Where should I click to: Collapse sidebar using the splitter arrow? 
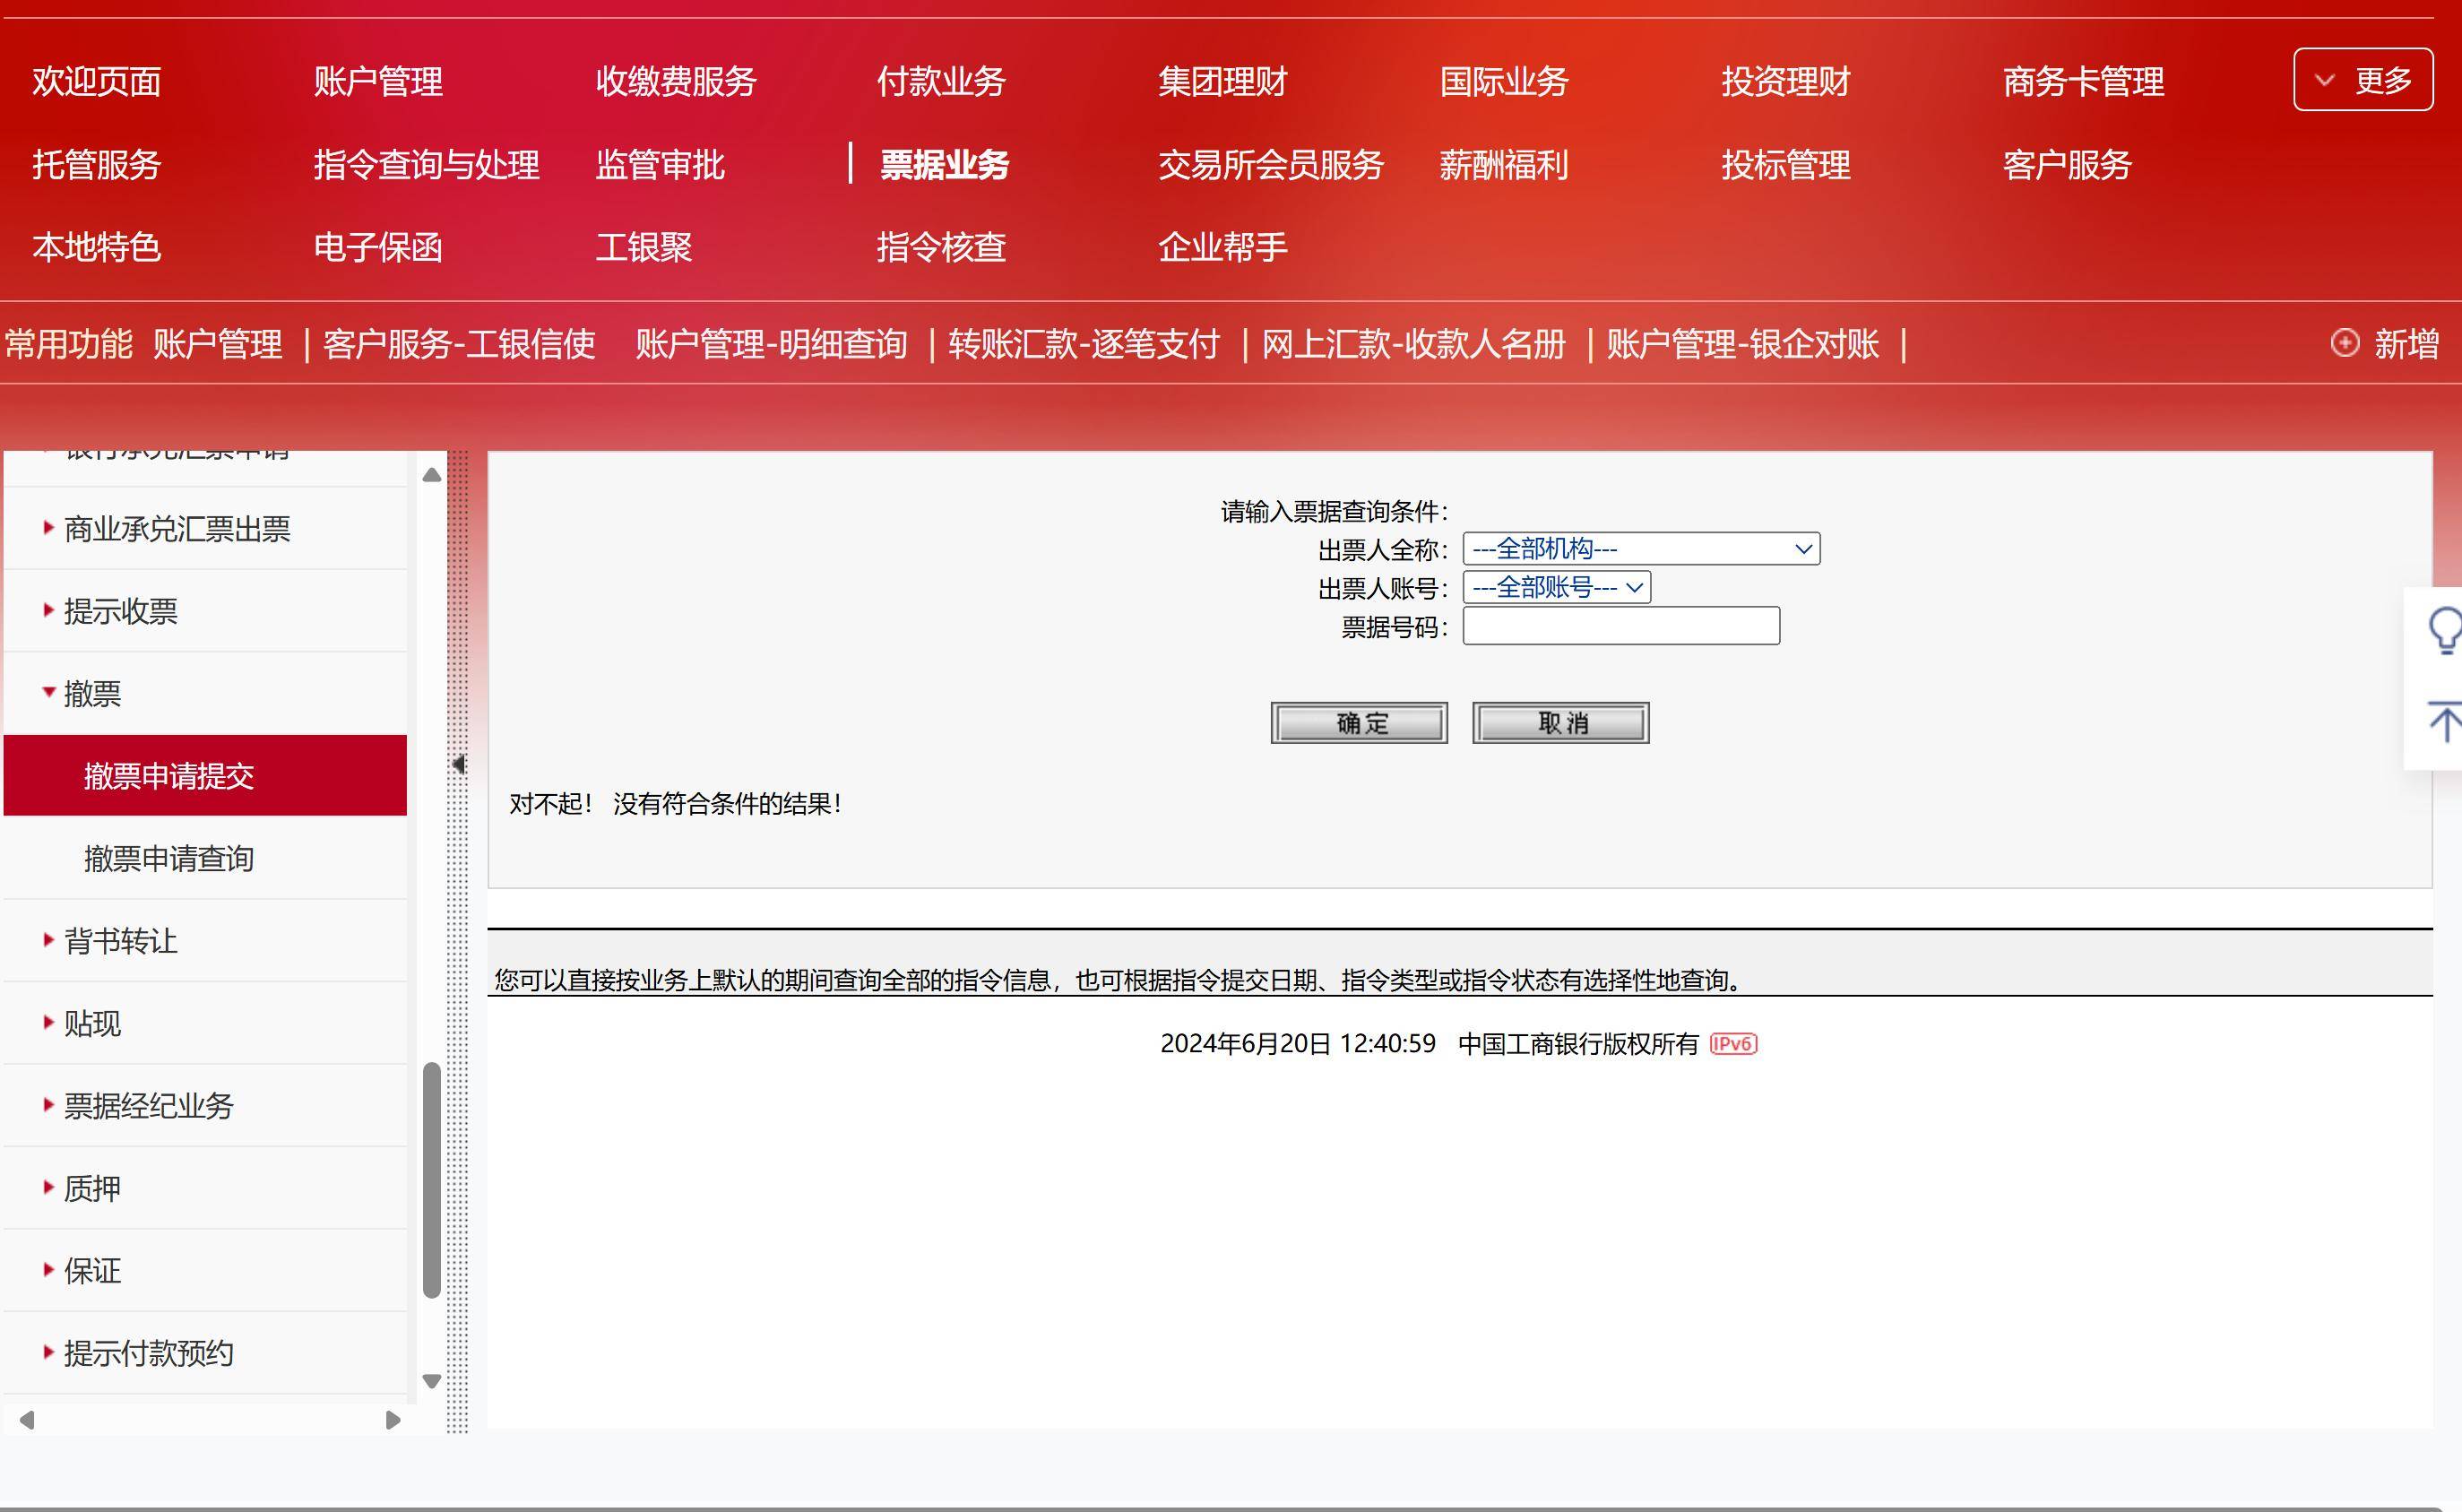tap(458, 764)
